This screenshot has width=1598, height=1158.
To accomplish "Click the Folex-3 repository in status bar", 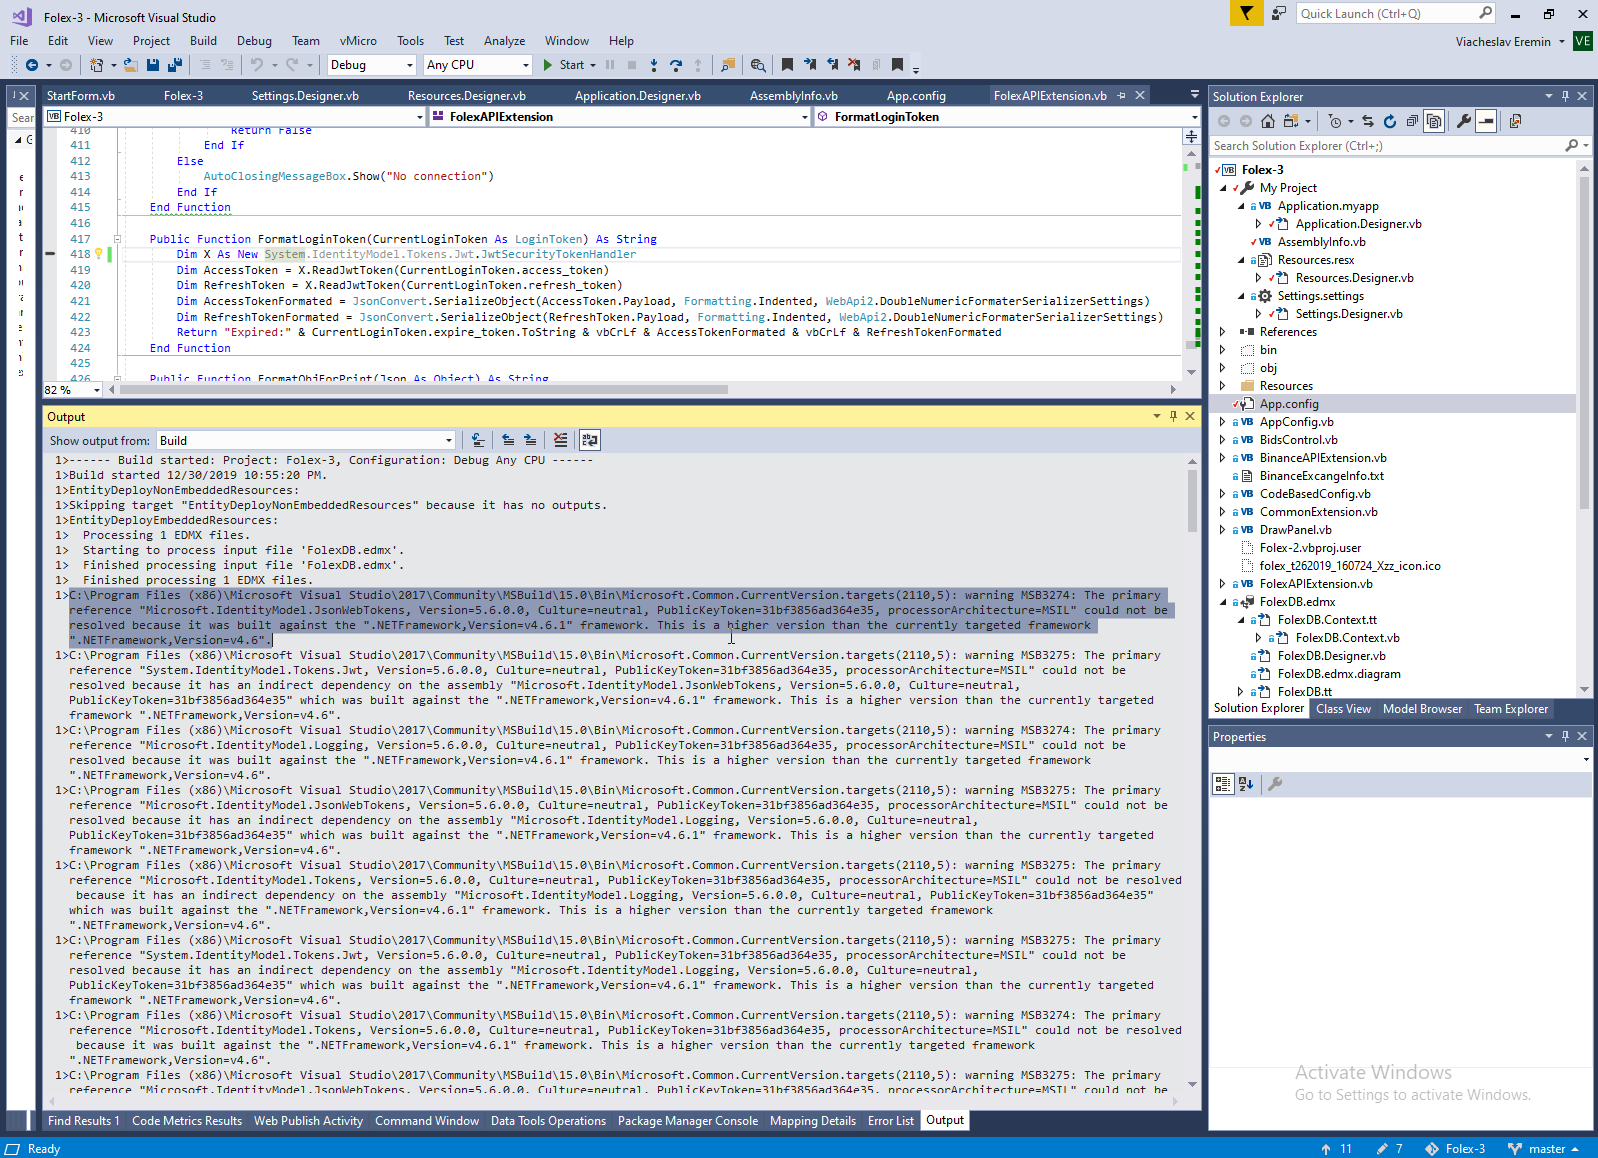I will (1456, 1149).
